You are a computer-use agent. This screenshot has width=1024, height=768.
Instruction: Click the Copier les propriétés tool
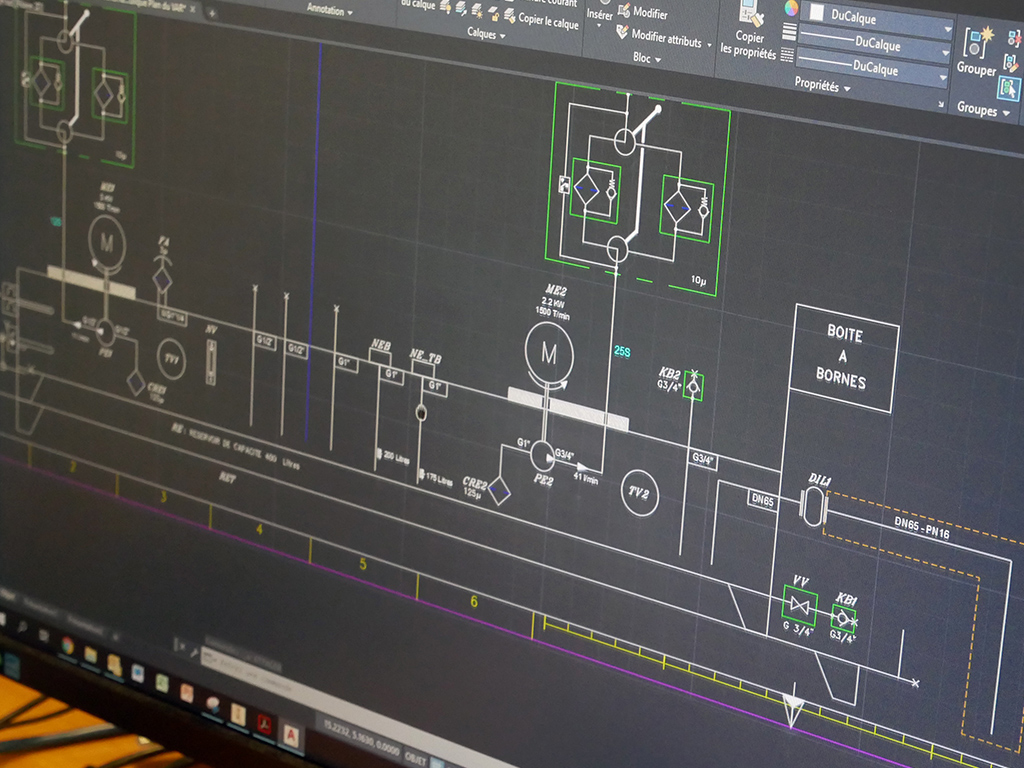pos(750,27)
